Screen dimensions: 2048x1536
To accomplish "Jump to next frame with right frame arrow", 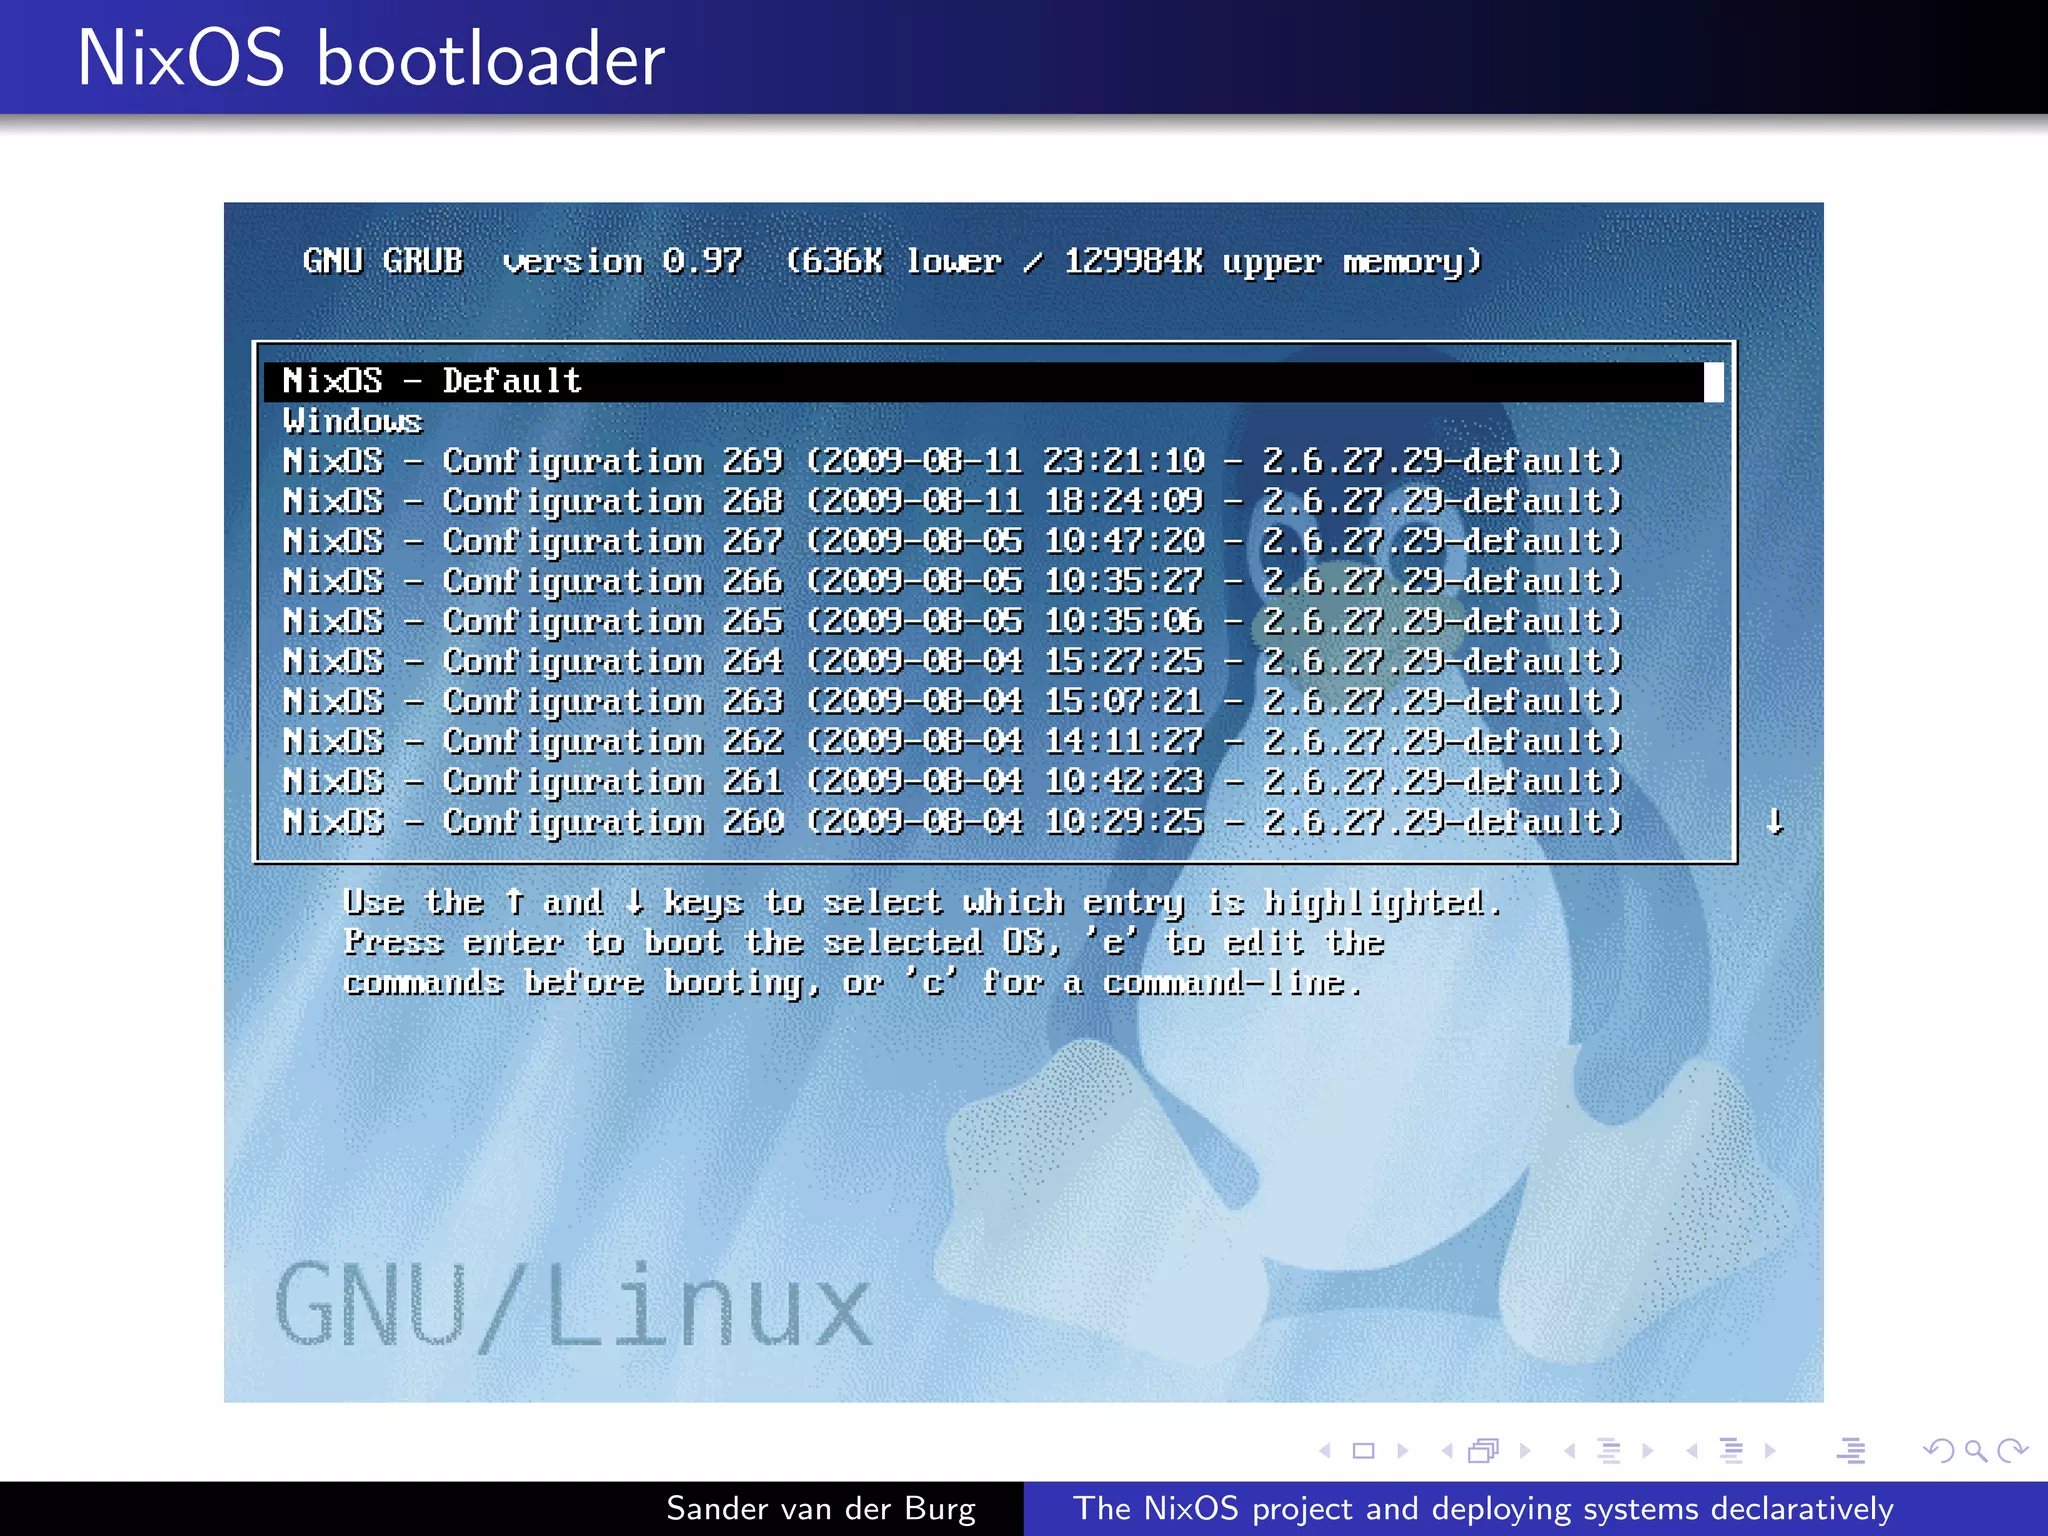I will [x=1525, y=1450].
